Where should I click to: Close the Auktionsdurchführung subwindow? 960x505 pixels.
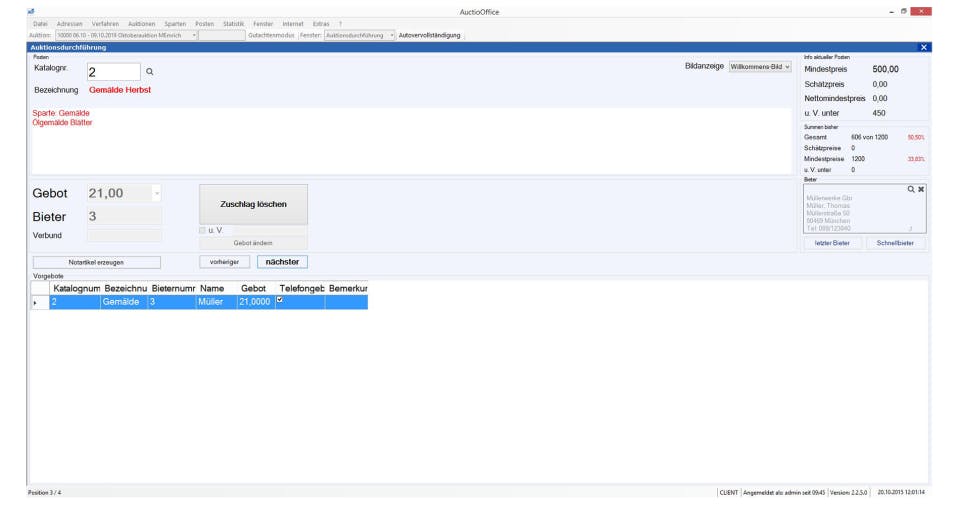click(x=924, y=47)
